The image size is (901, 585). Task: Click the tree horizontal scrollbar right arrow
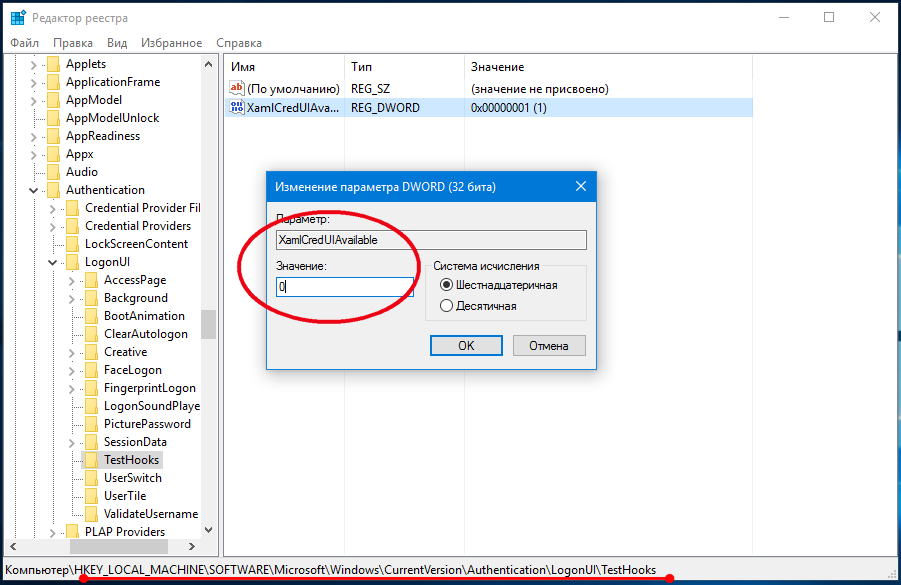click(192, 546)
